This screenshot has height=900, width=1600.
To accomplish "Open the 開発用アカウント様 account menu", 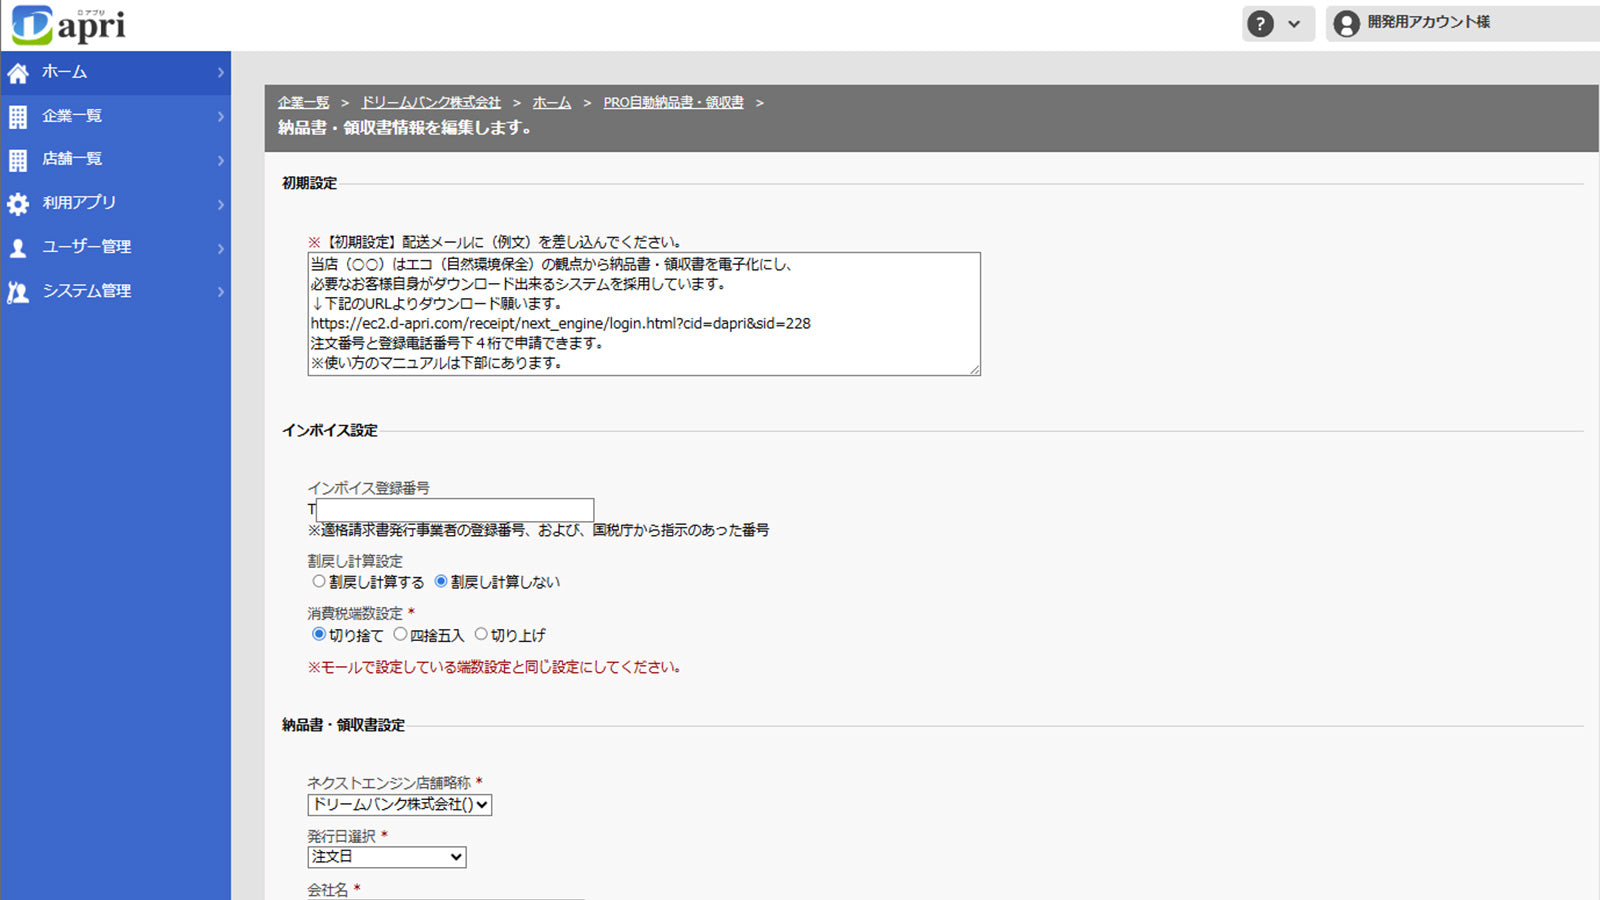I will (x=1463, y=23).
